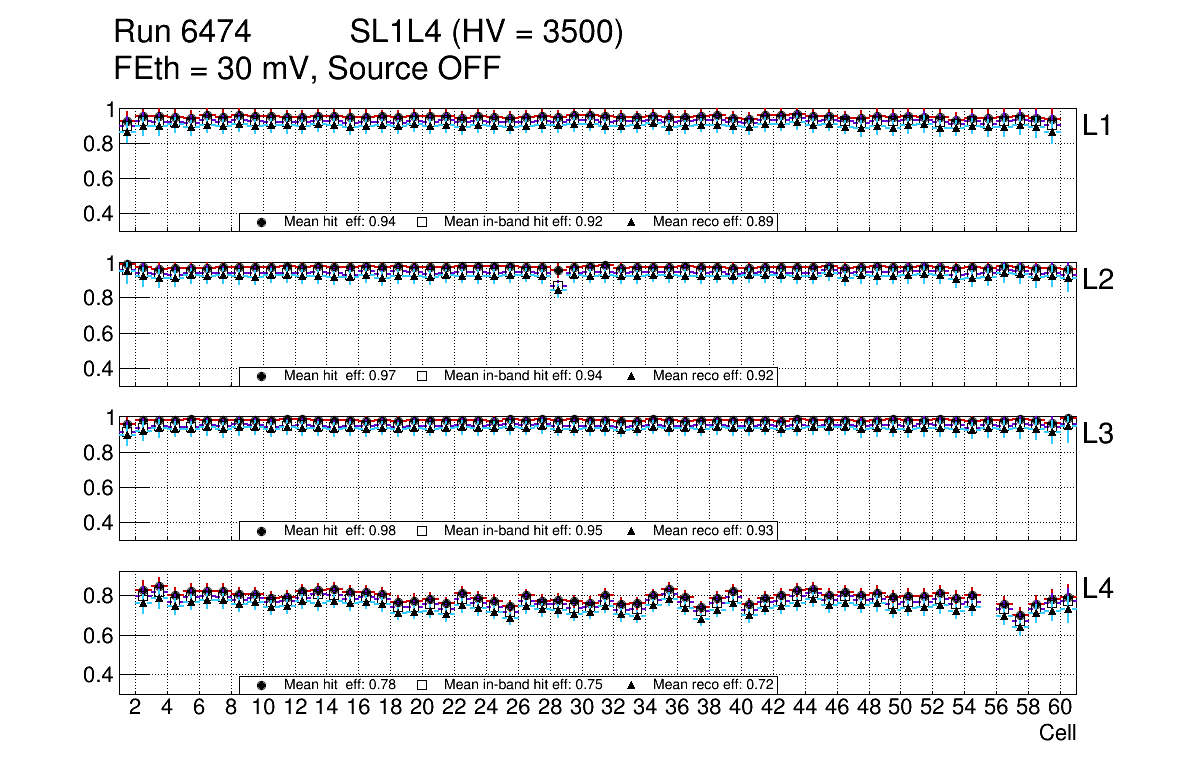Click the 'SL1L4 (HV = 3500)' title
The image size is (1196, 772).
(x=487, y=33)
